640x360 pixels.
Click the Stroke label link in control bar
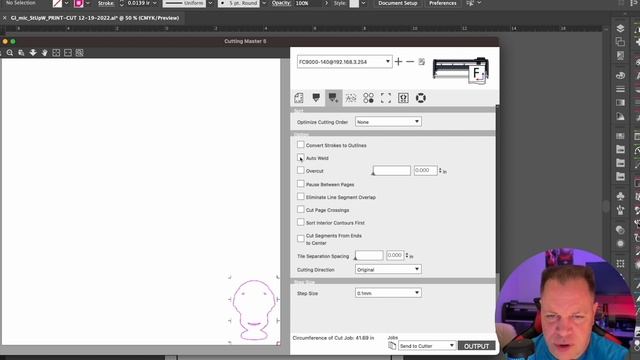coord(106,3)
